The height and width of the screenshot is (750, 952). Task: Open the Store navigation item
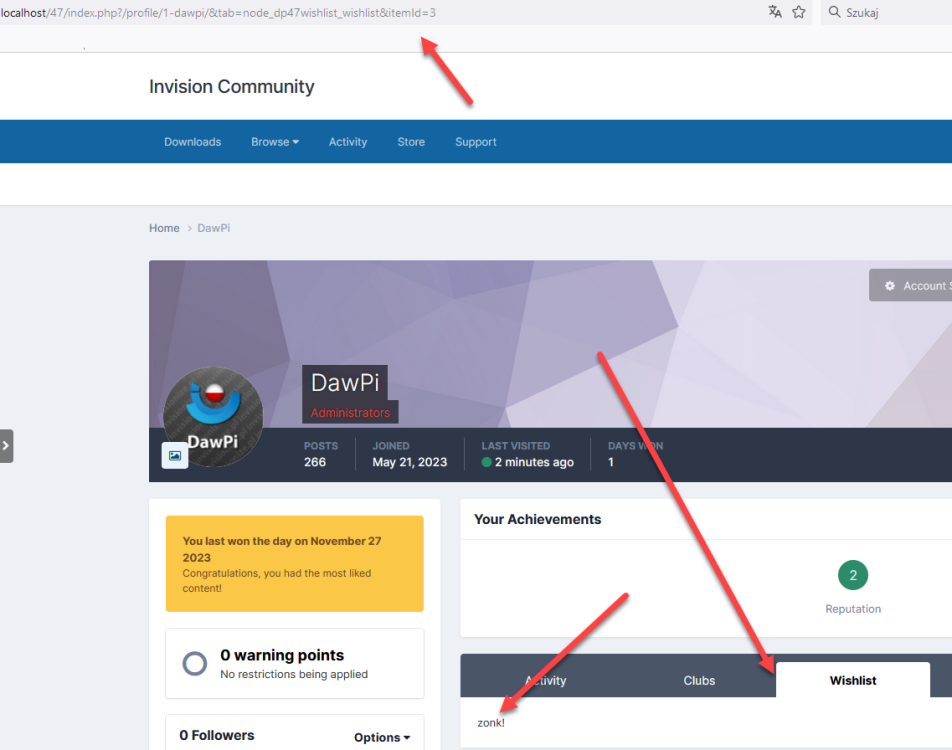coord(411,142)
